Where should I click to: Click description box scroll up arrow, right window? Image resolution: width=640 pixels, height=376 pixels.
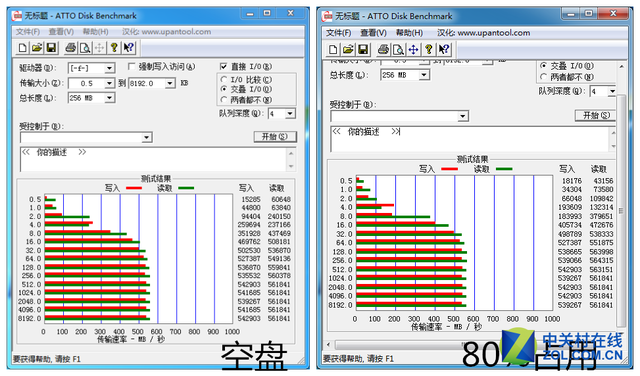613,133
